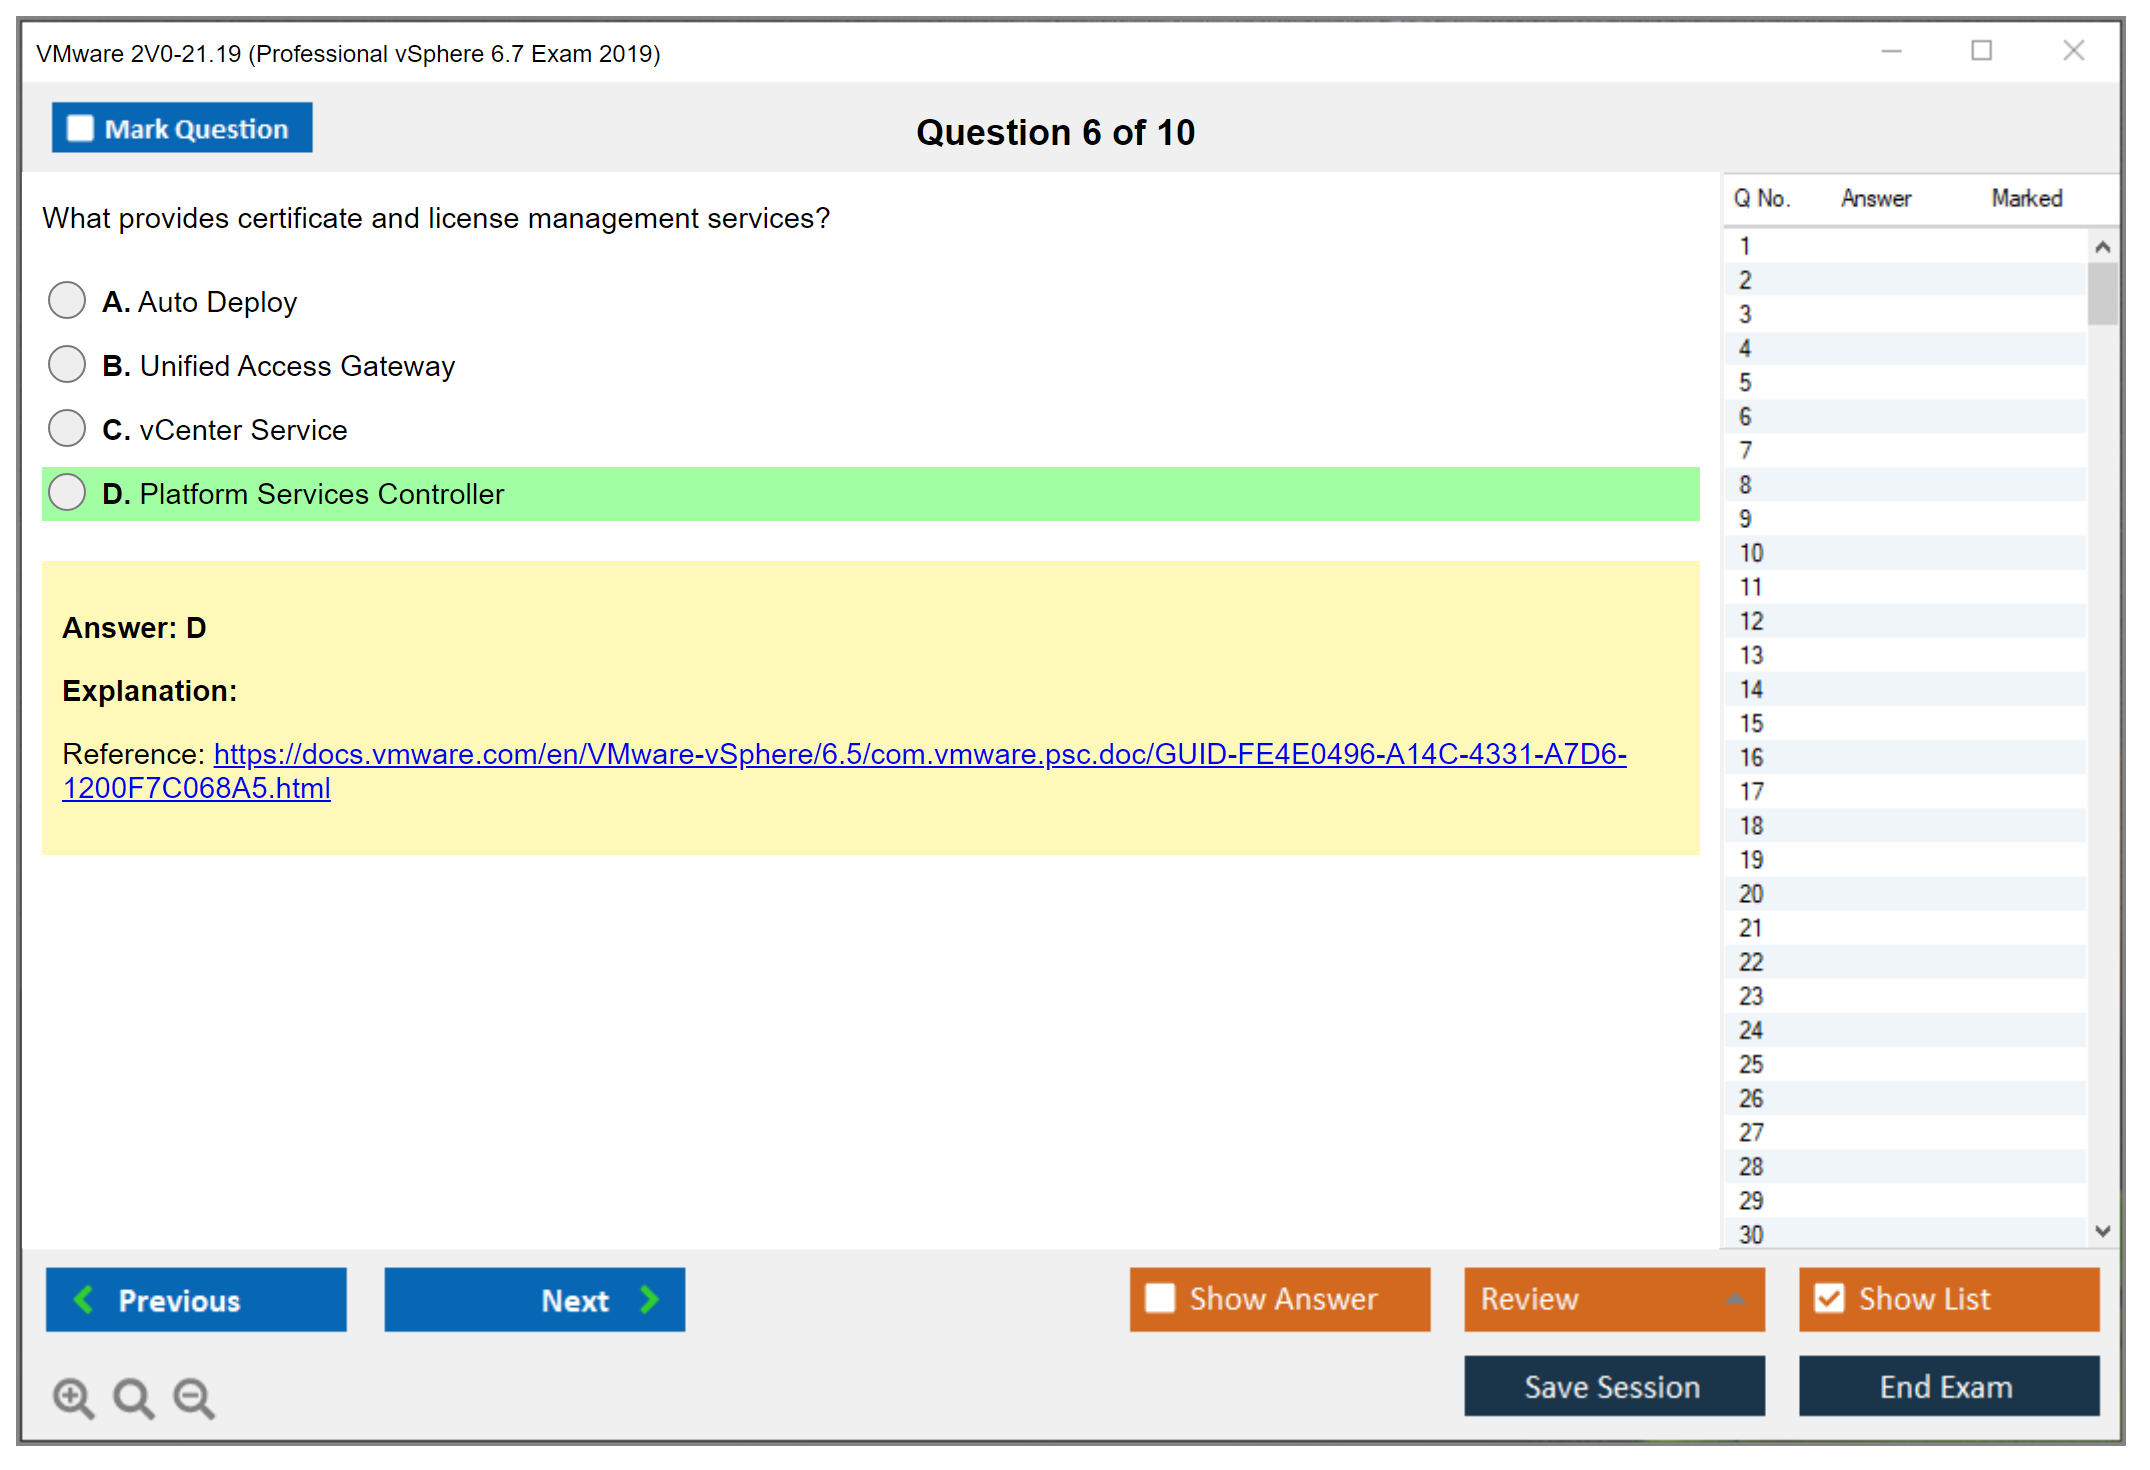Choose option D. Platform Services Controller

click(x=67, y=492)
